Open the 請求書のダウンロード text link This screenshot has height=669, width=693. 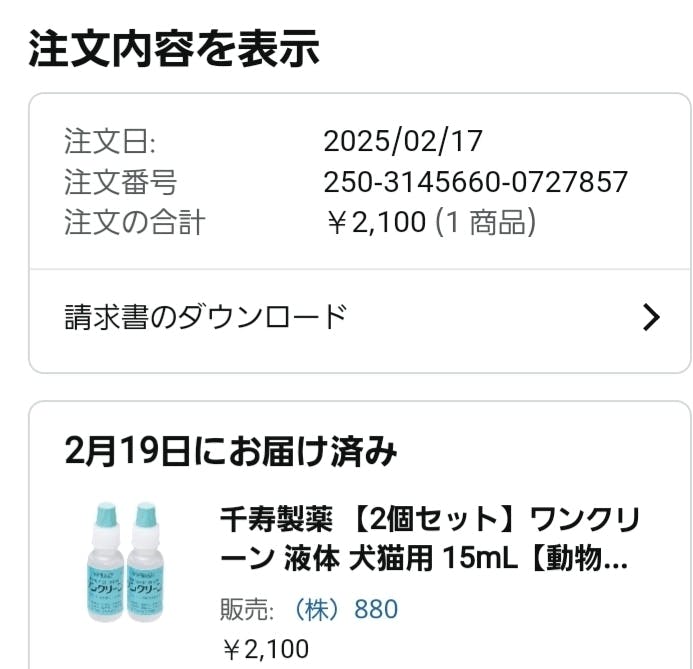coord(206,317)
